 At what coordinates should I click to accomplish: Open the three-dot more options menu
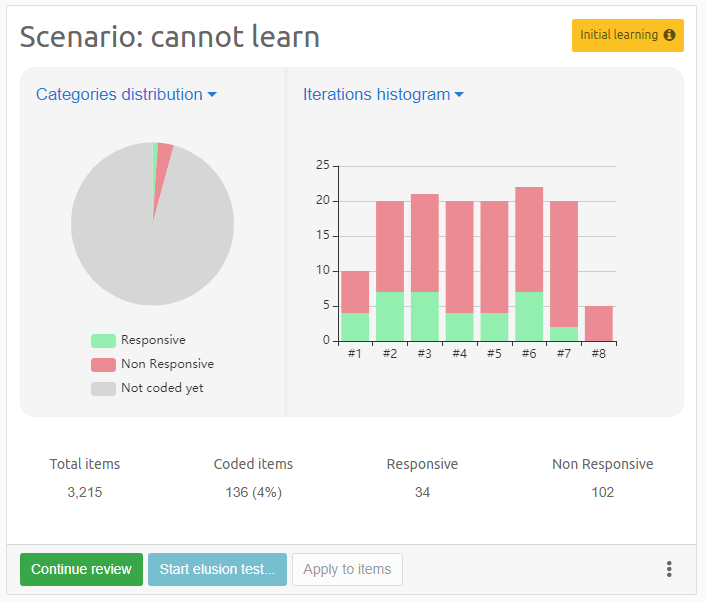tap(669, 569)
